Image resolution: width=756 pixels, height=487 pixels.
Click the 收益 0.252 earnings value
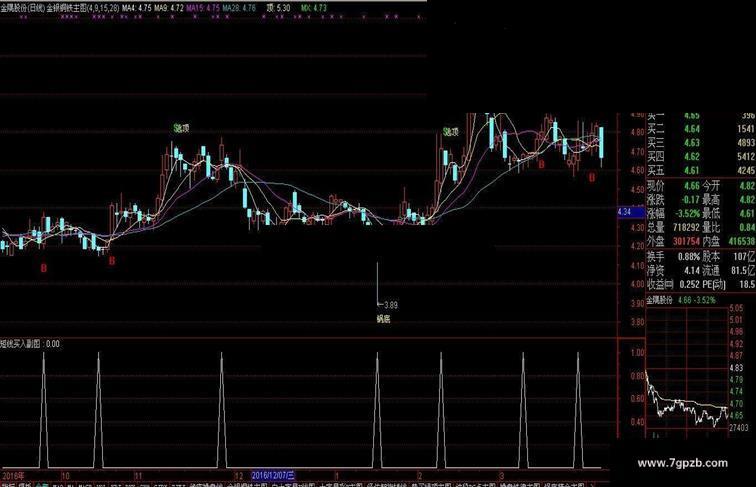tap(689, 284)
